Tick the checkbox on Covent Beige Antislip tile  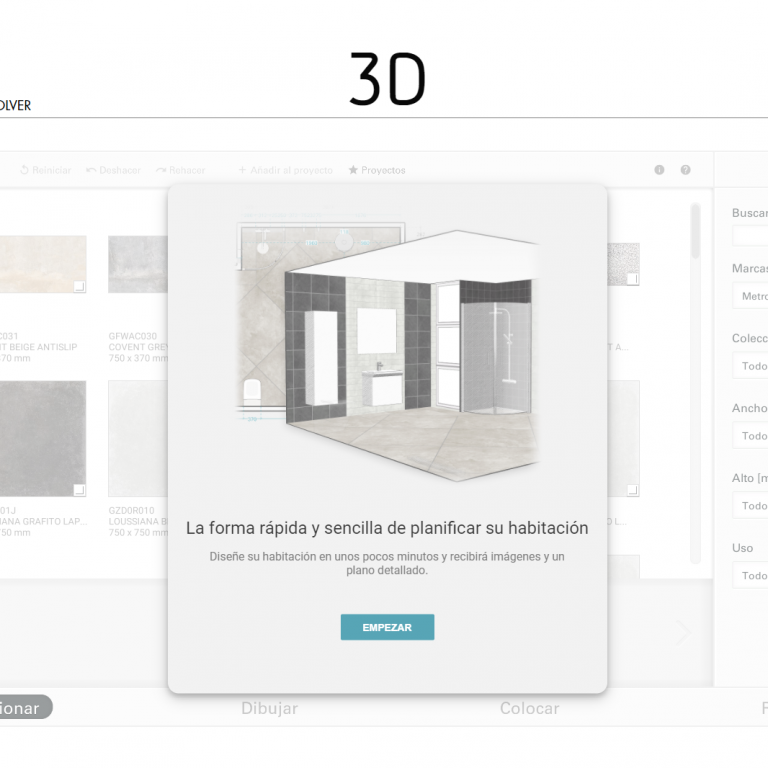pyautogui.click(x=79, y=287)
